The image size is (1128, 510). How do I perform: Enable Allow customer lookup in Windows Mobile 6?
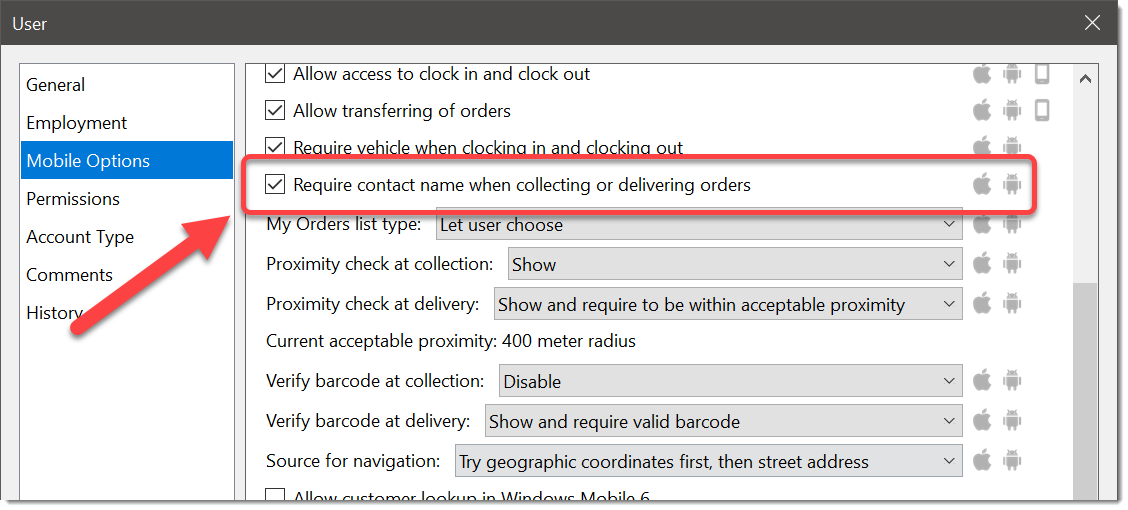275,496
